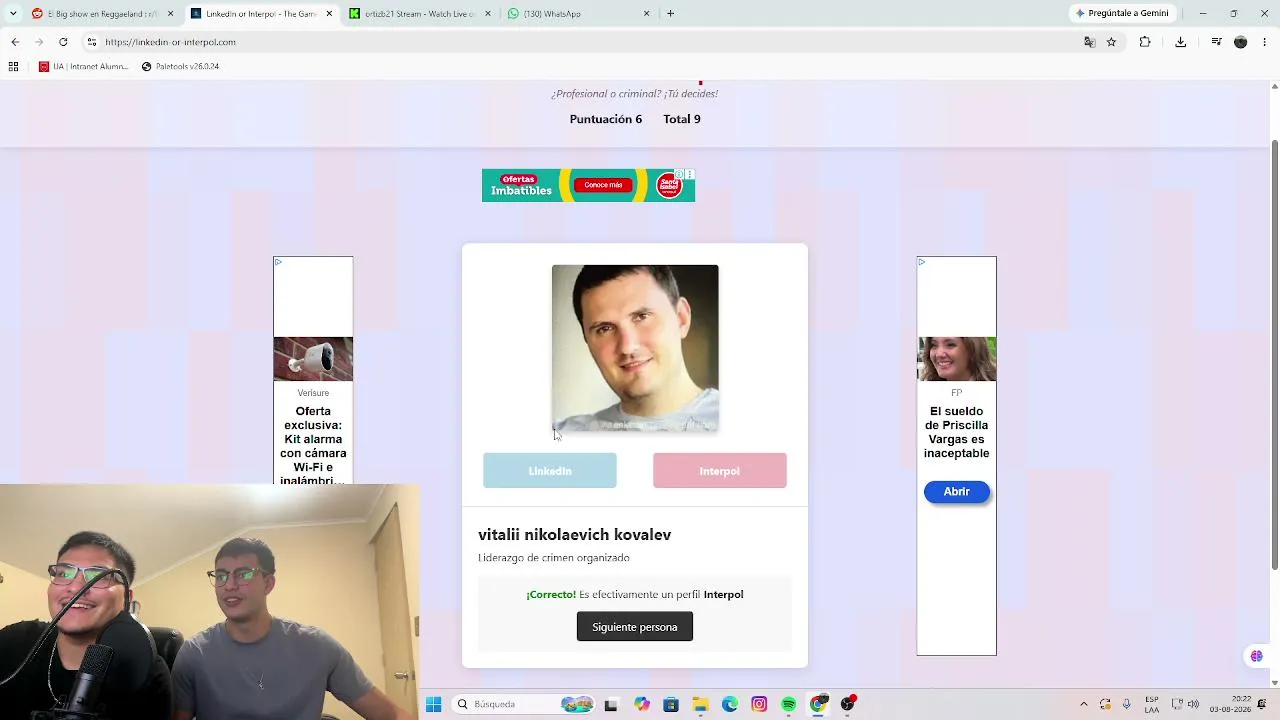Image resolution: width=1280 pixels, height=720 pixels.
Task: Open the Chrome three-dot menu
Action: pos(1265,42)
